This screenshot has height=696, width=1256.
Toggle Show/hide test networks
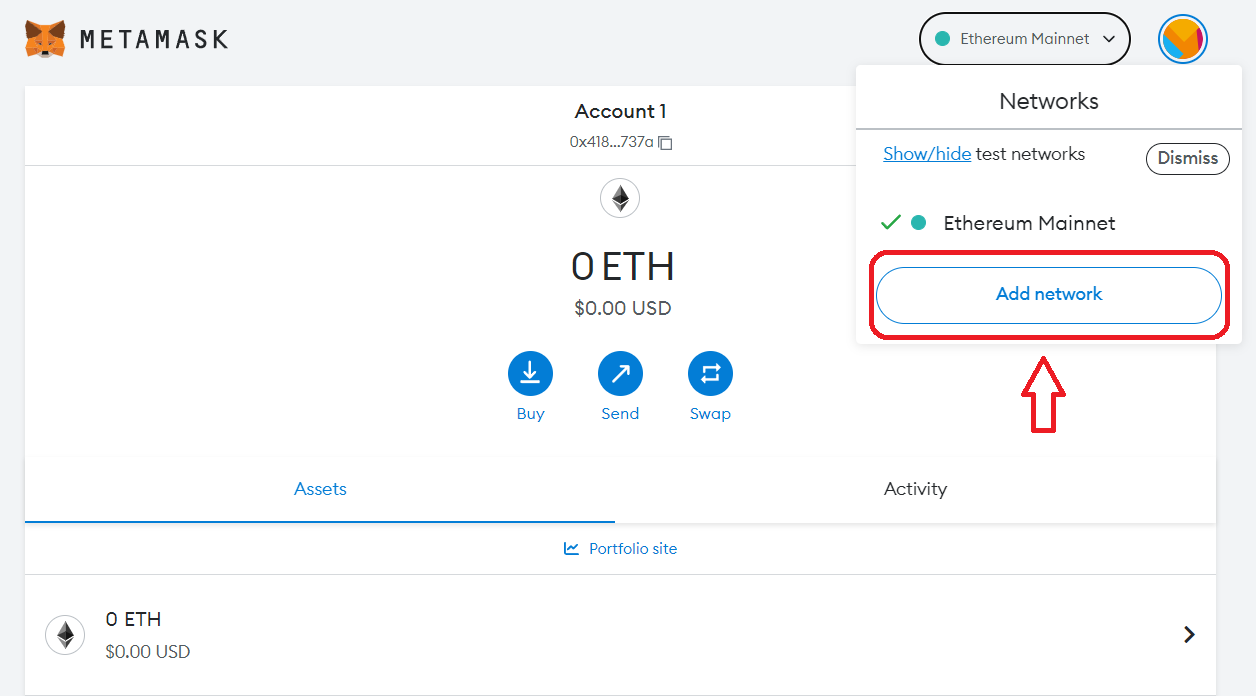[927, 154]
